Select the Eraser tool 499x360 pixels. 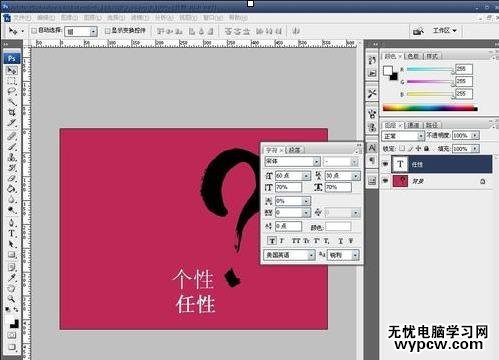click(x=12, y=178)
